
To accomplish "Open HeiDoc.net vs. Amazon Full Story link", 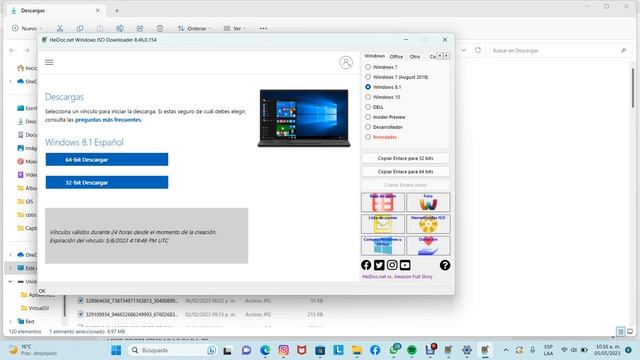I will tap(397, 276).
